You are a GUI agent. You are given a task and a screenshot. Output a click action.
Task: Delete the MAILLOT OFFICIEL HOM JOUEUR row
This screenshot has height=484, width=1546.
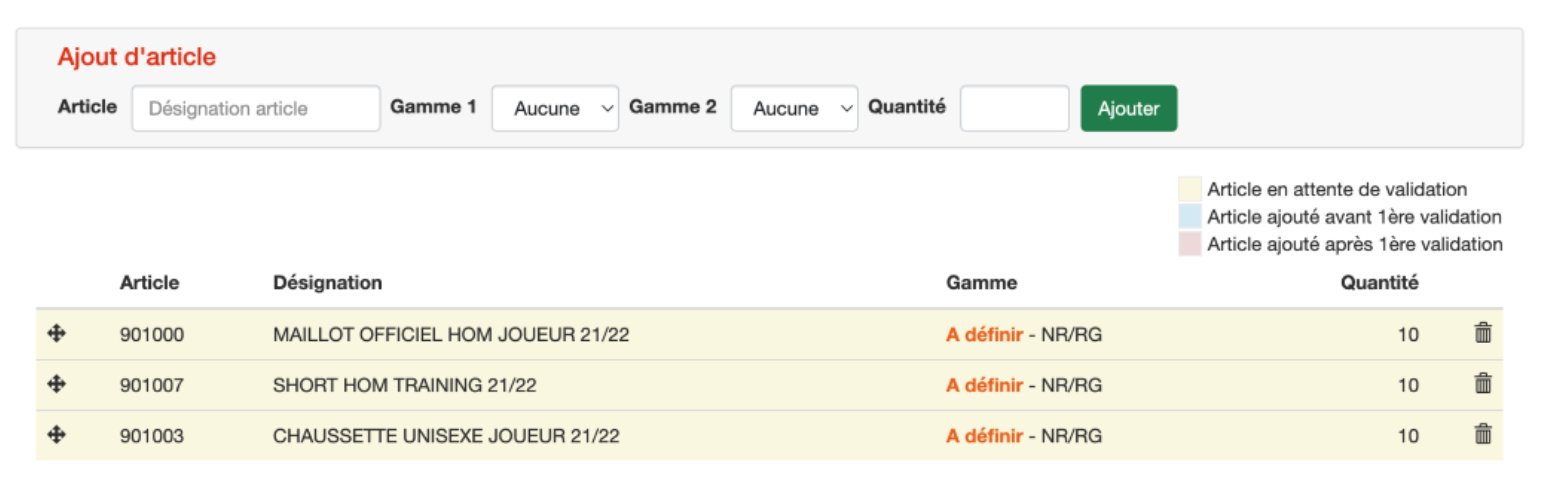pyautogui.click(x=1483, y=334)
